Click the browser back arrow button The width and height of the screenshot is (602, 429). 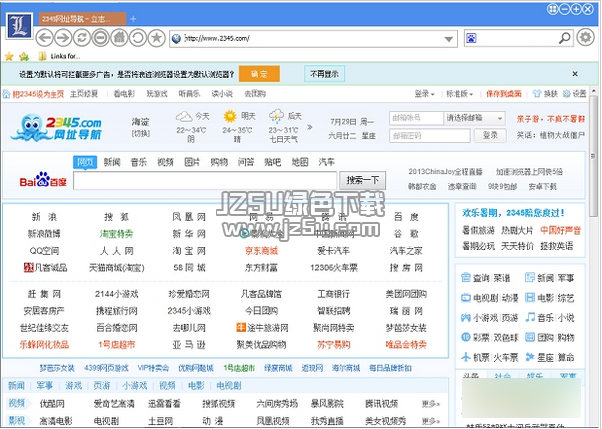(45, 38)
